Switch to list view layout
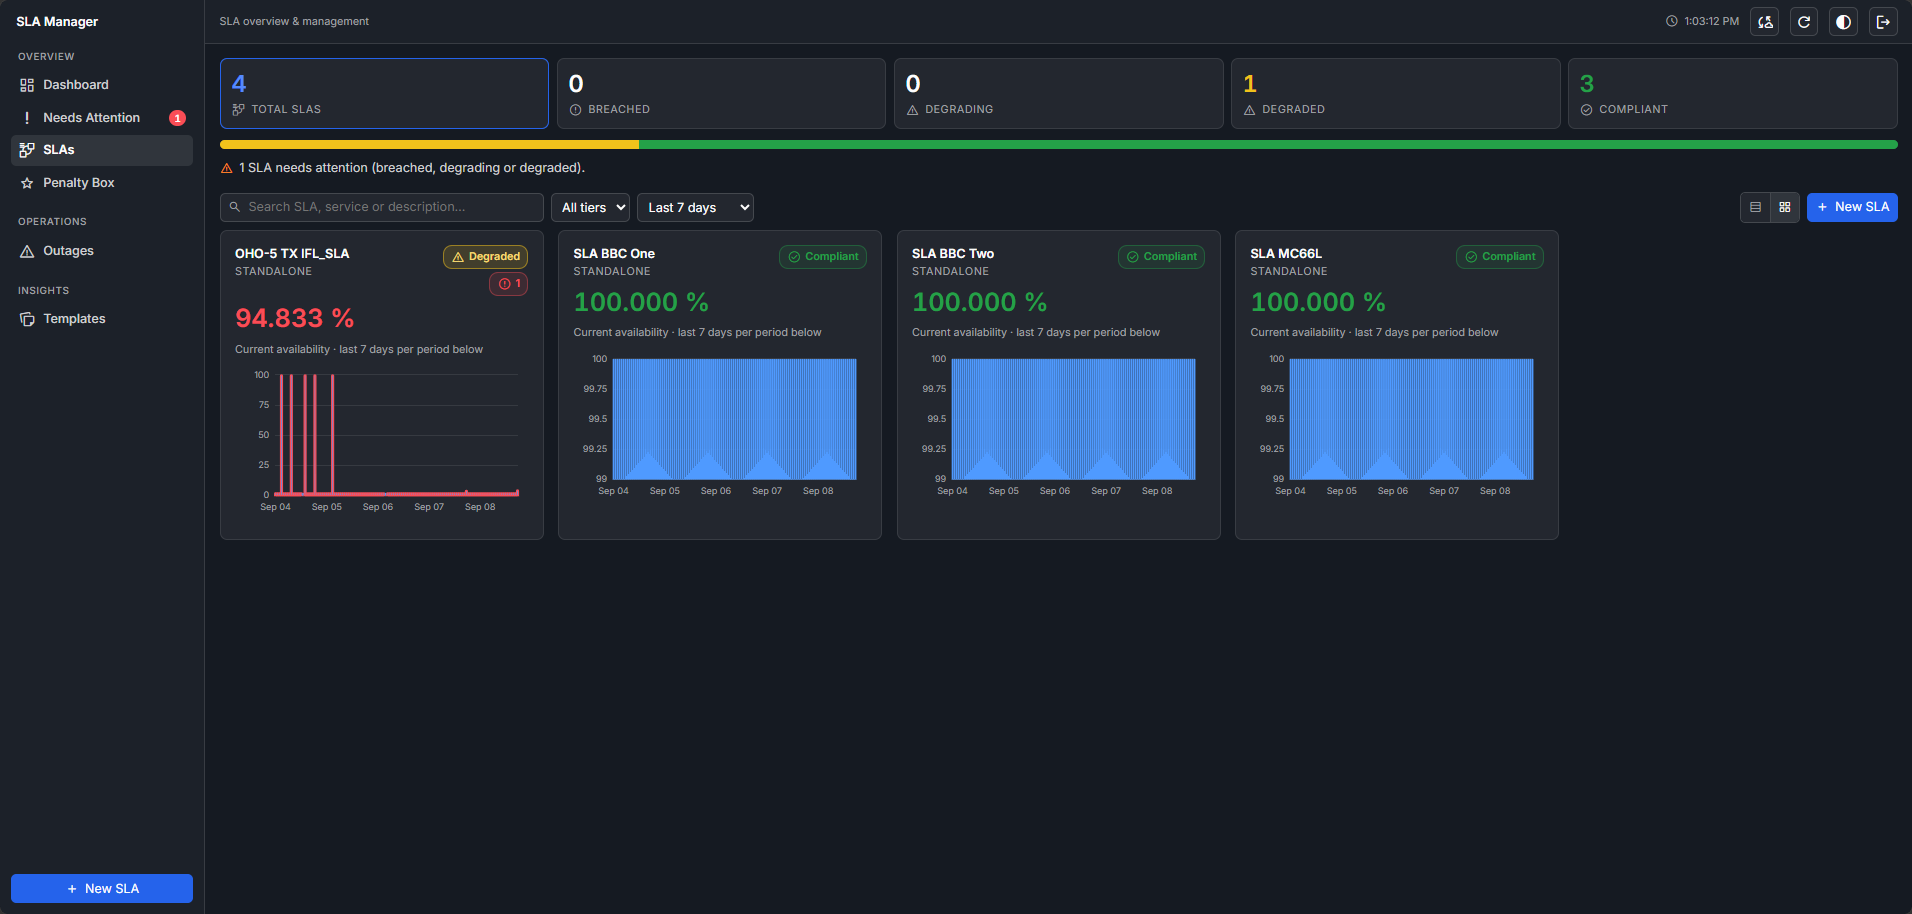 click(1755, 207)
